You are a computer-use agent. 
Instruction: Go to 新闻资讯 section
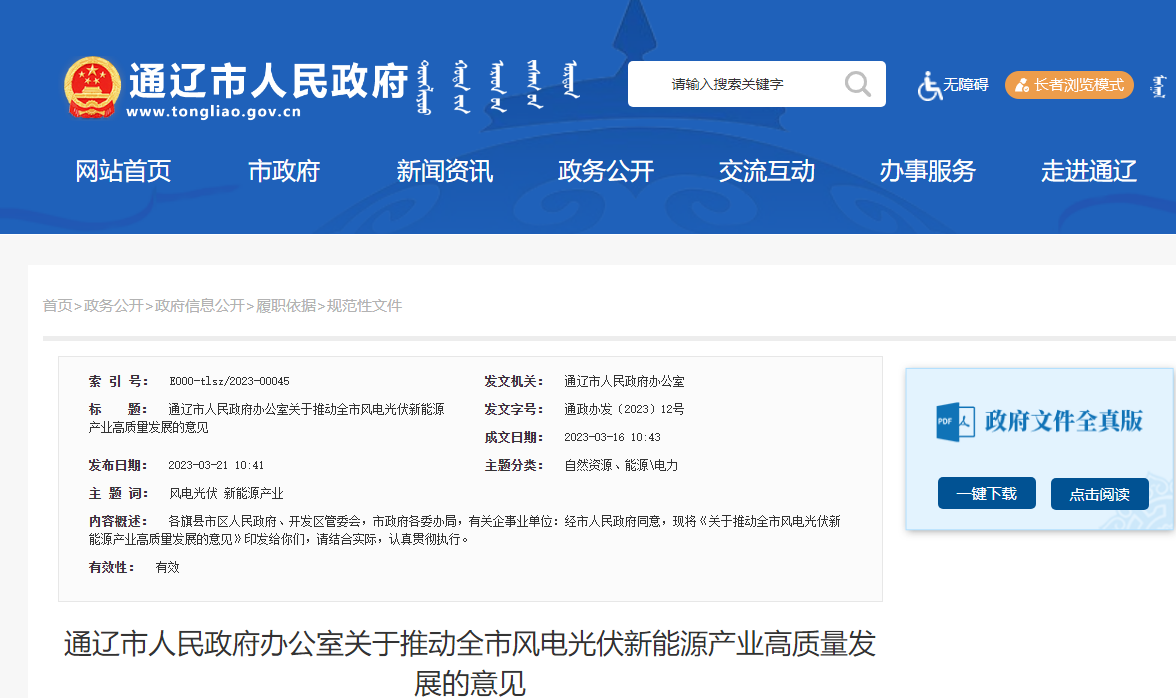pyautogui.click(x=444, y=172)
